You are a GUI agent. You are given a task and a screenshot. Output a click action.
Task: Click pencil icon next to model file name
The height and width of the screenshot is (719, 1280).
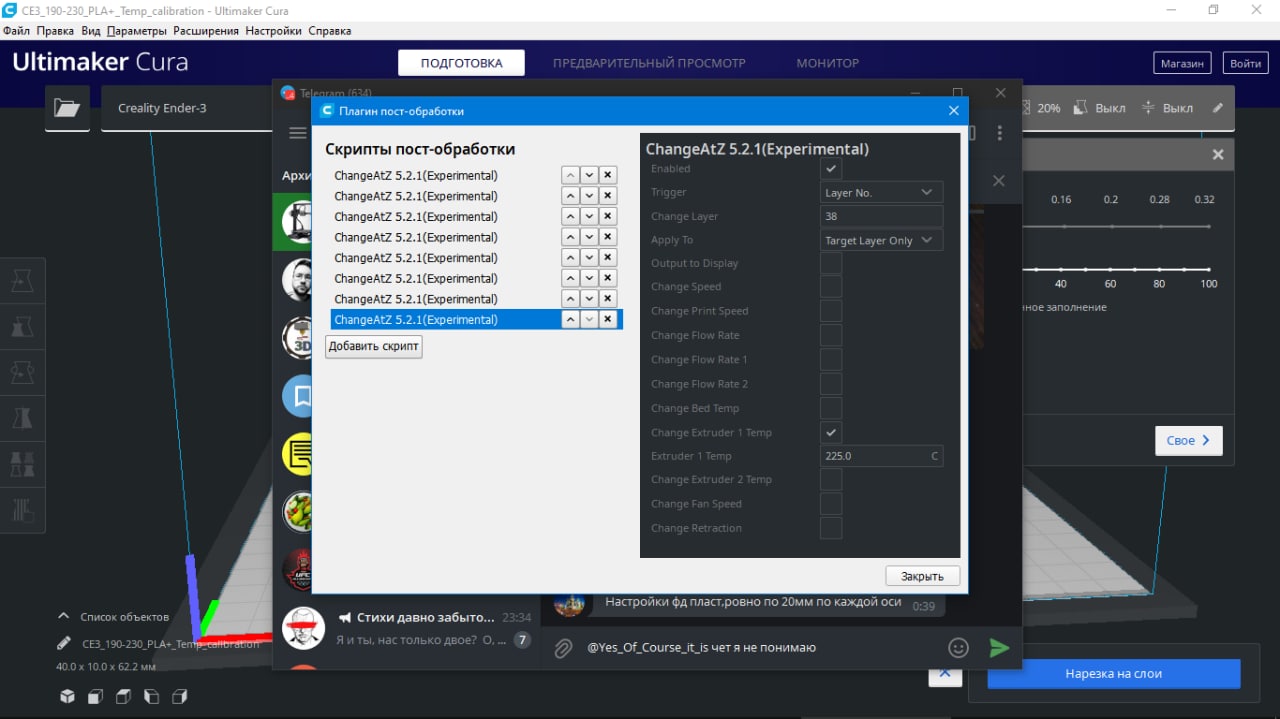click(64, 643)
